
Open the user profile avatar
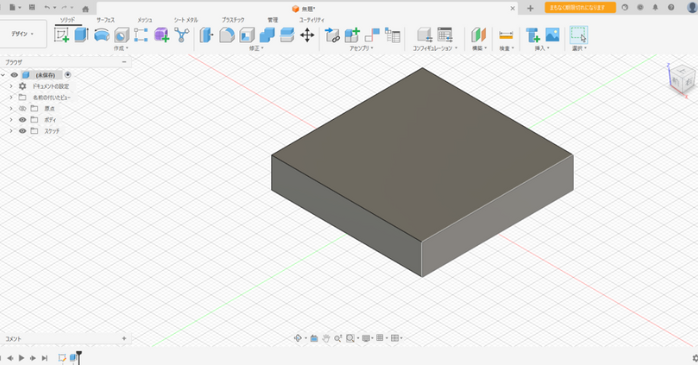click(692, 8)
